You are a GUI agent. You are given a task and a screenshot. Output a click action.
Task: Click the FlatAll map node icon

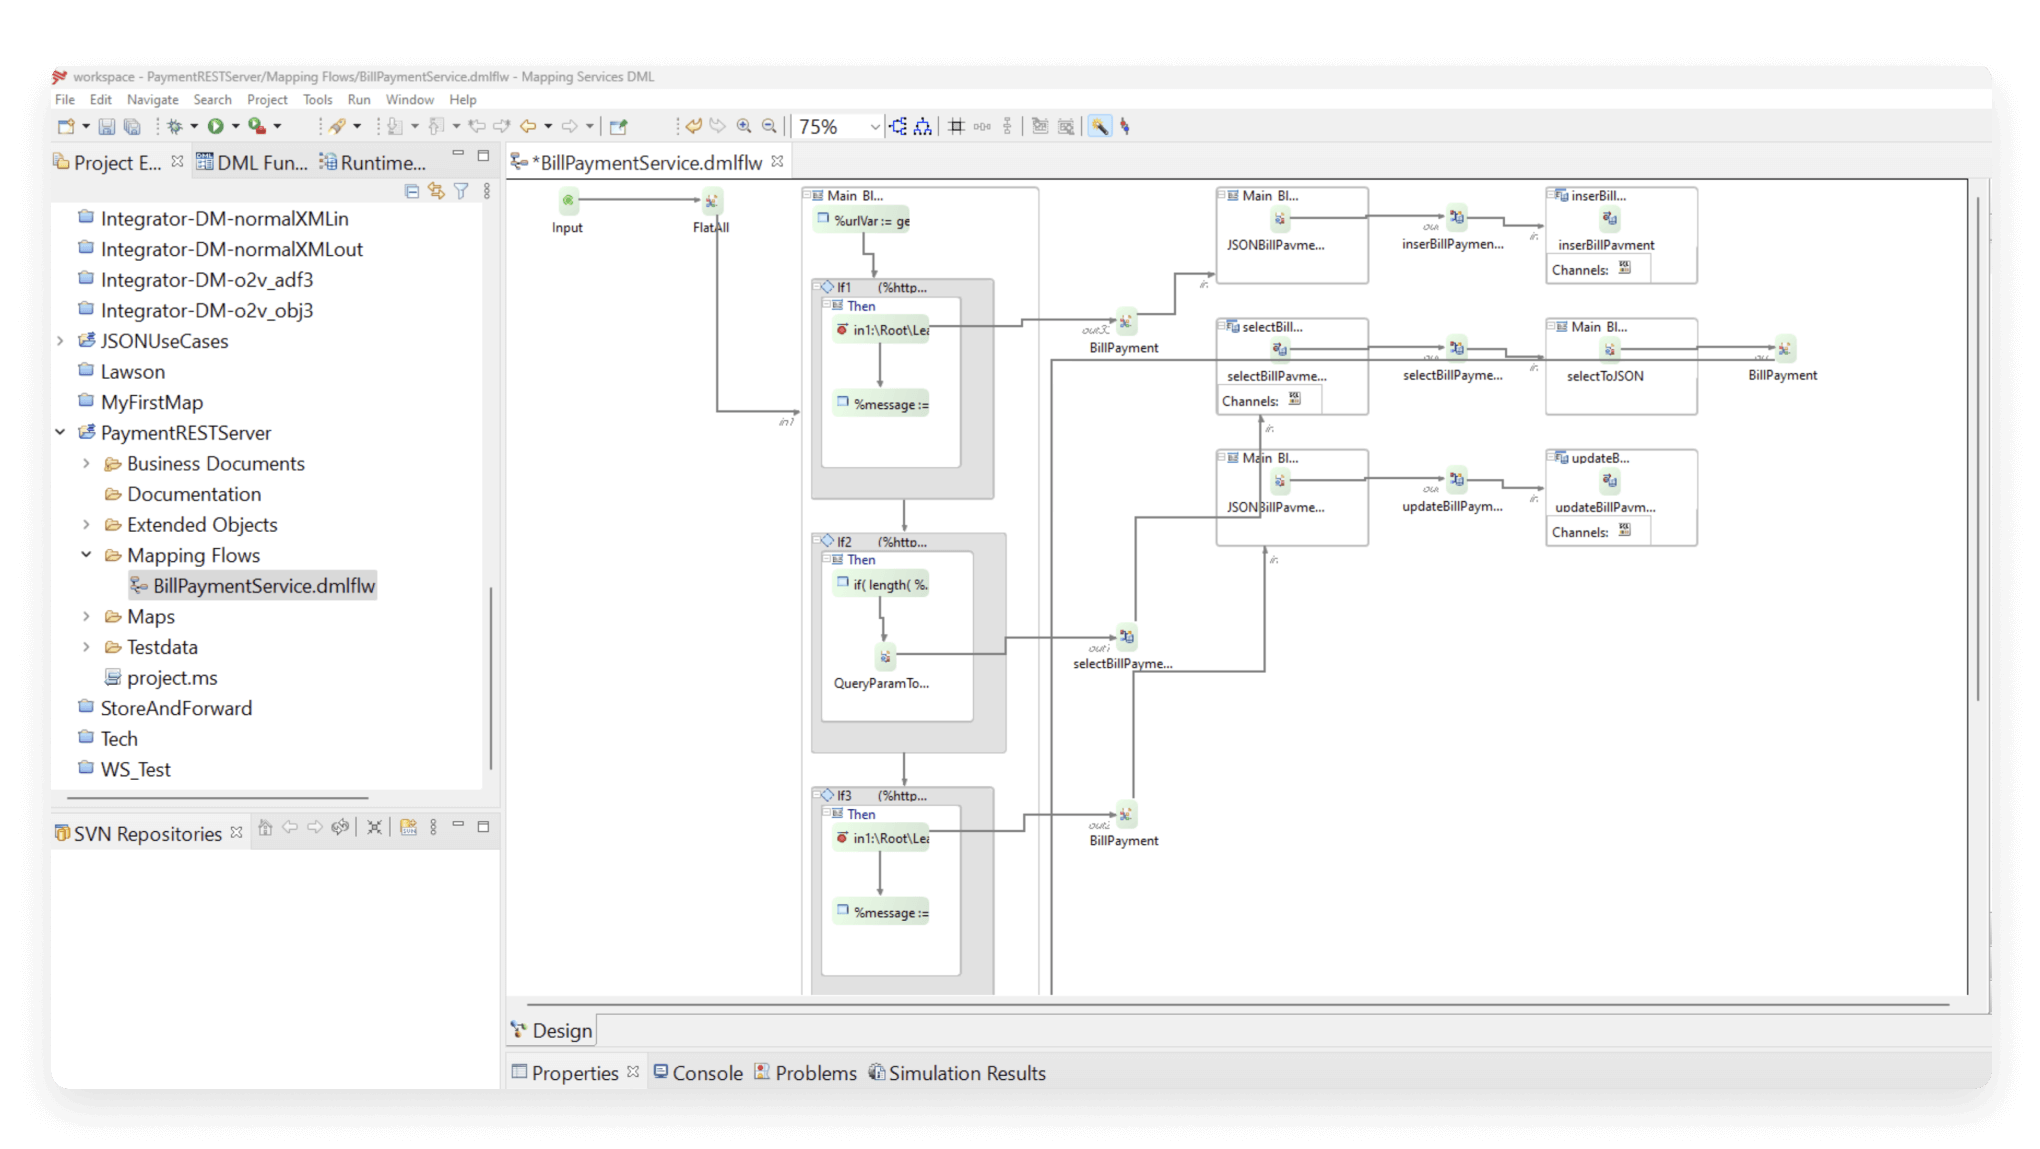pos(711,201)
